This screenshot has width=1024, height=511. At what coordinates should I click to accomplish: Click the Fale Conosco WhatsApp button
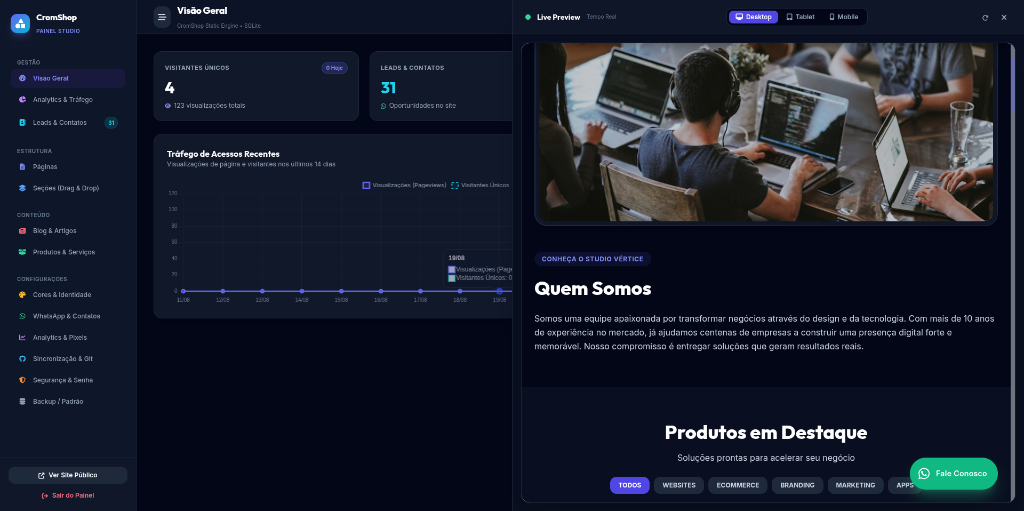pyautogui.click(x=954, y=474)
